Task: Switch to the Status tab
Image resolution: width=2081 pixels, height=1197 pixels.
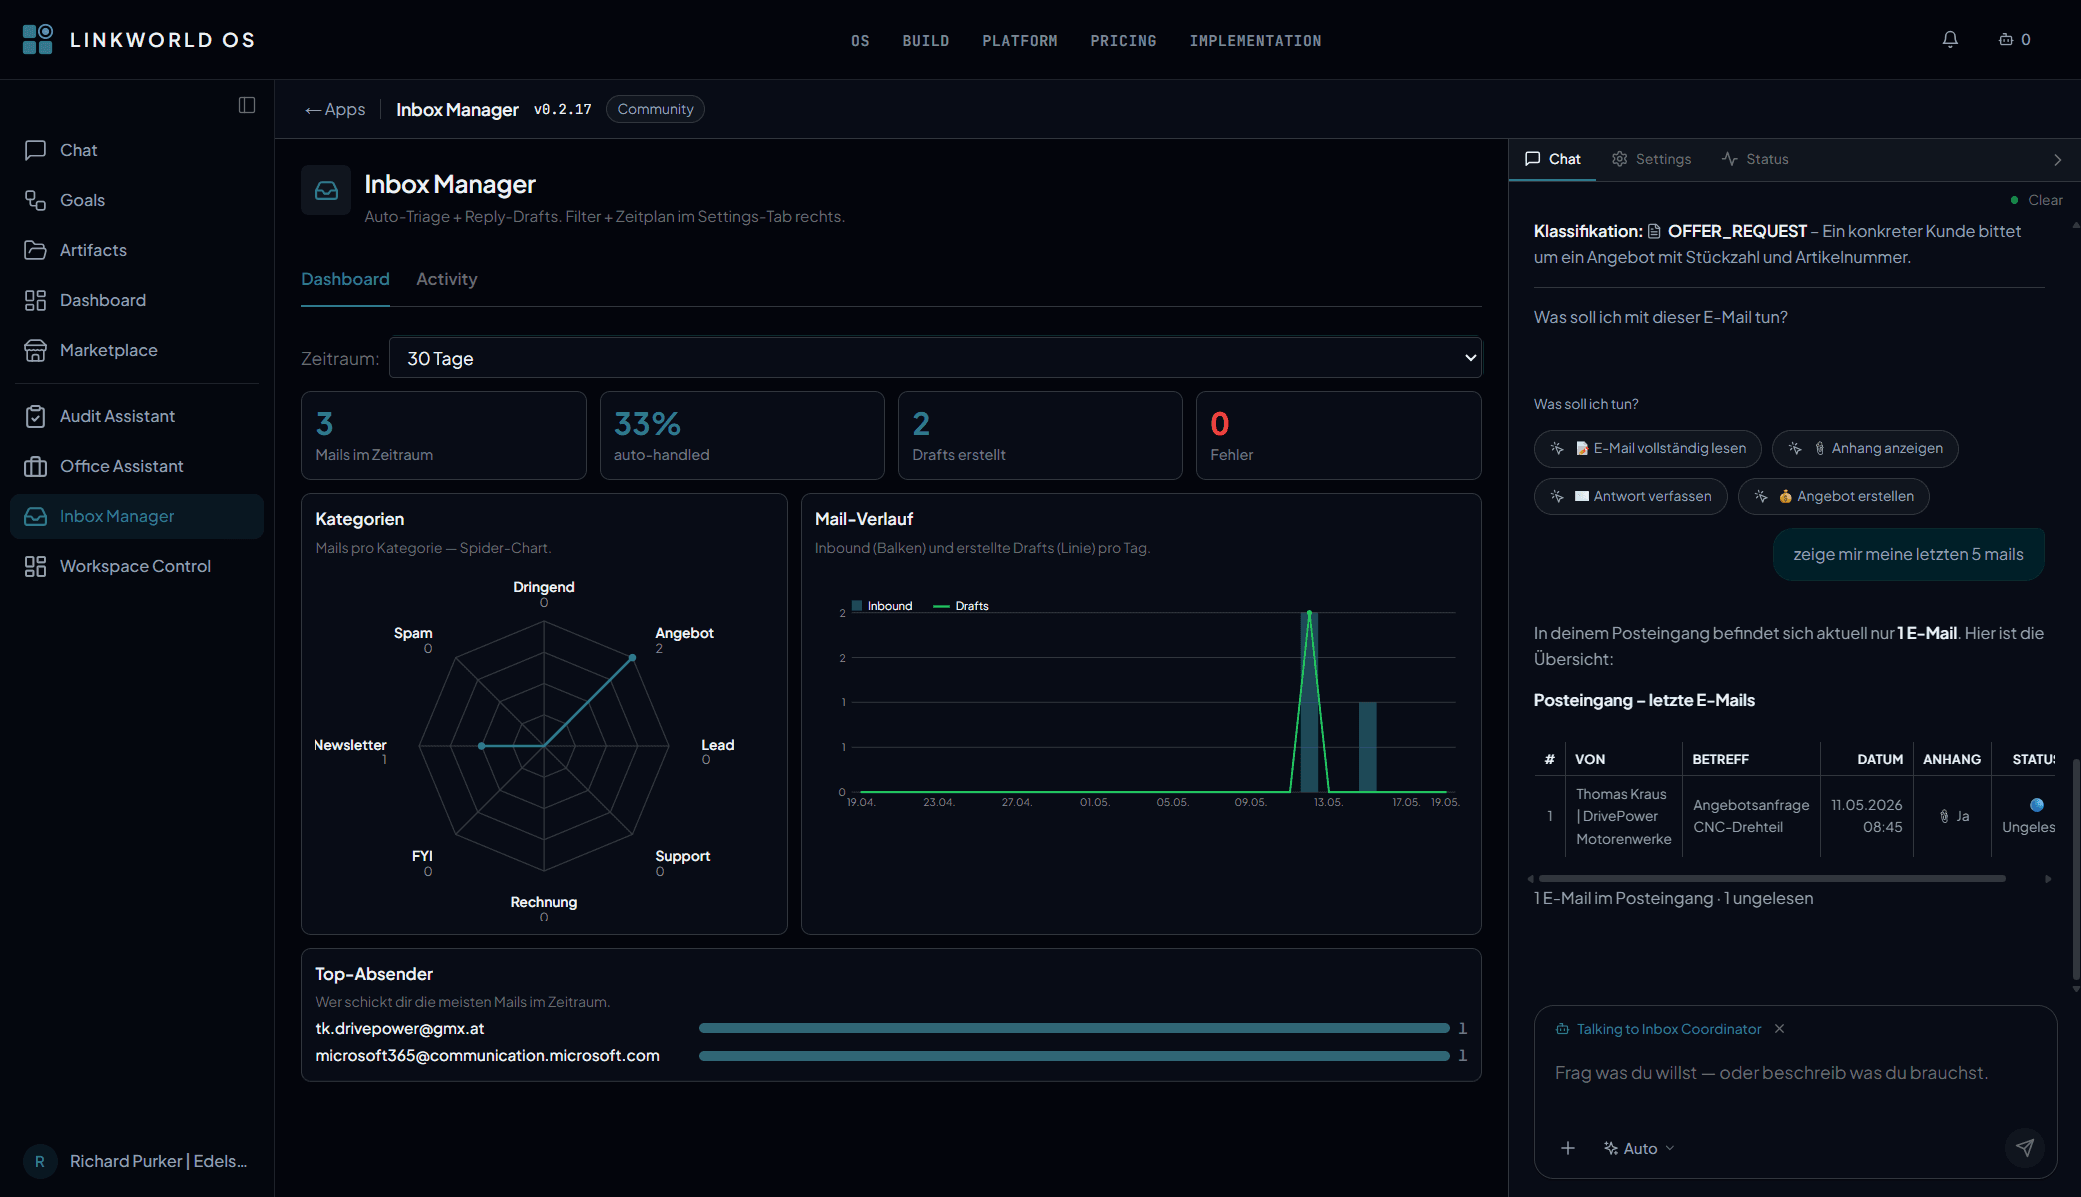Action: 1755,159
